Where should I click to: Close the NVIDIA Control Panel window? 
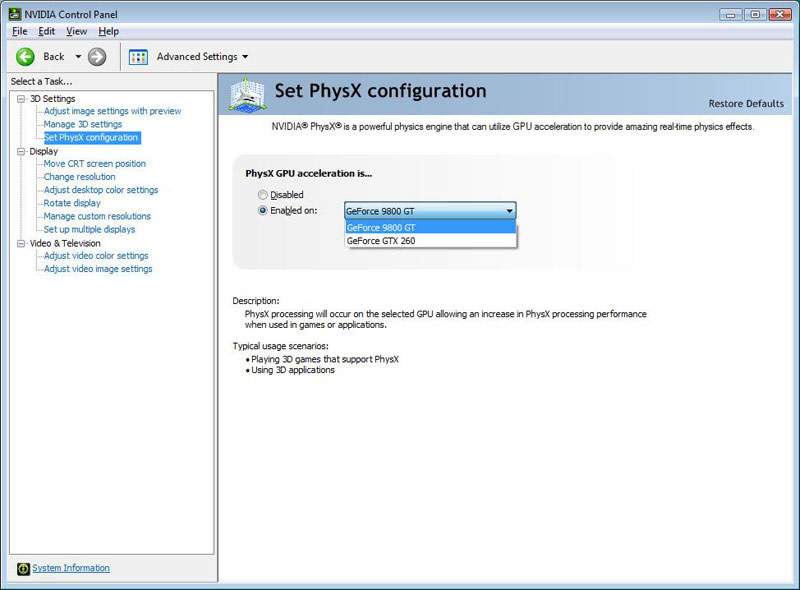pos(780,14)
